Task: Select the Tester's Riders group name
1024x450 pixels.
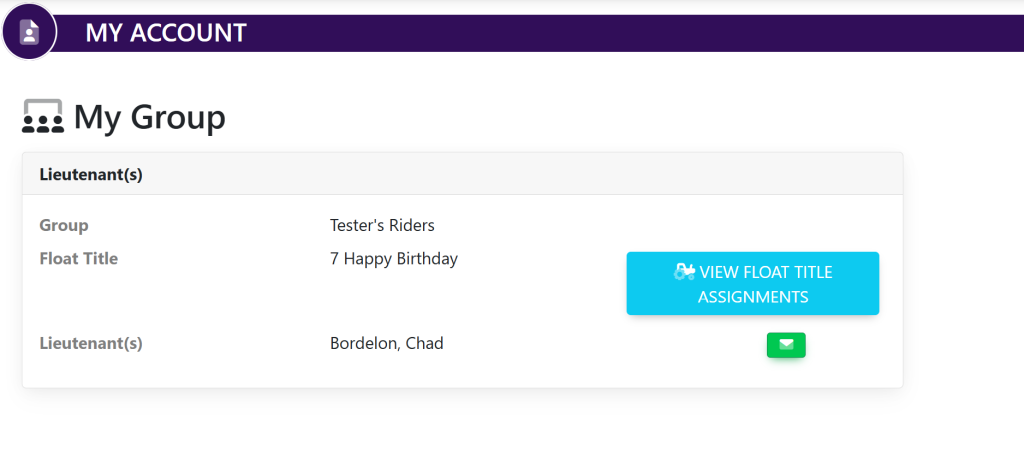Action: [x=382, y=225]
